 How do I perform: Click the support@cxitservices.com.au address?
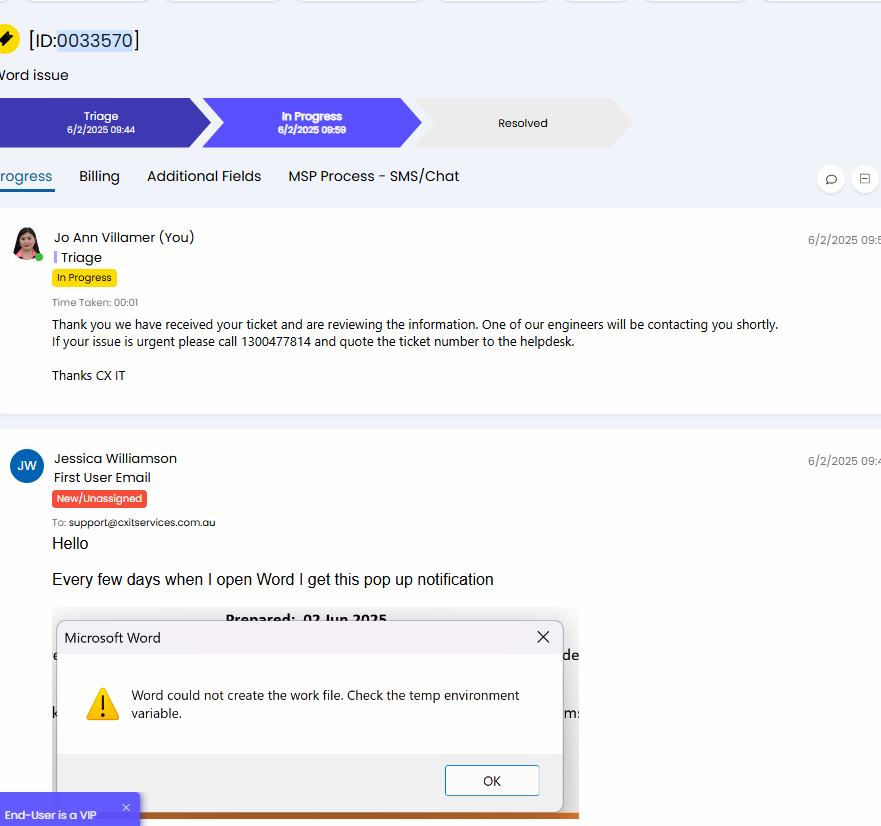142,523
